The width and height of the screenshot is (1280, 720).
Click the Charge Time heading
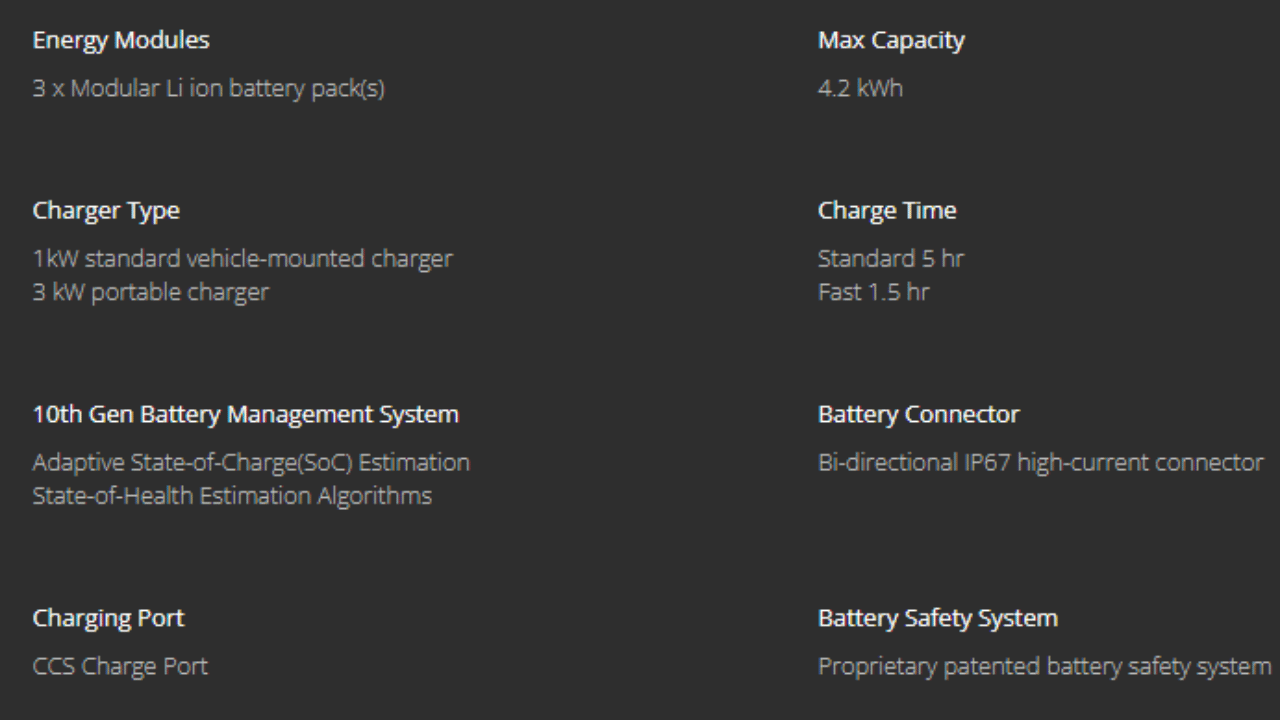click(887, 211)
